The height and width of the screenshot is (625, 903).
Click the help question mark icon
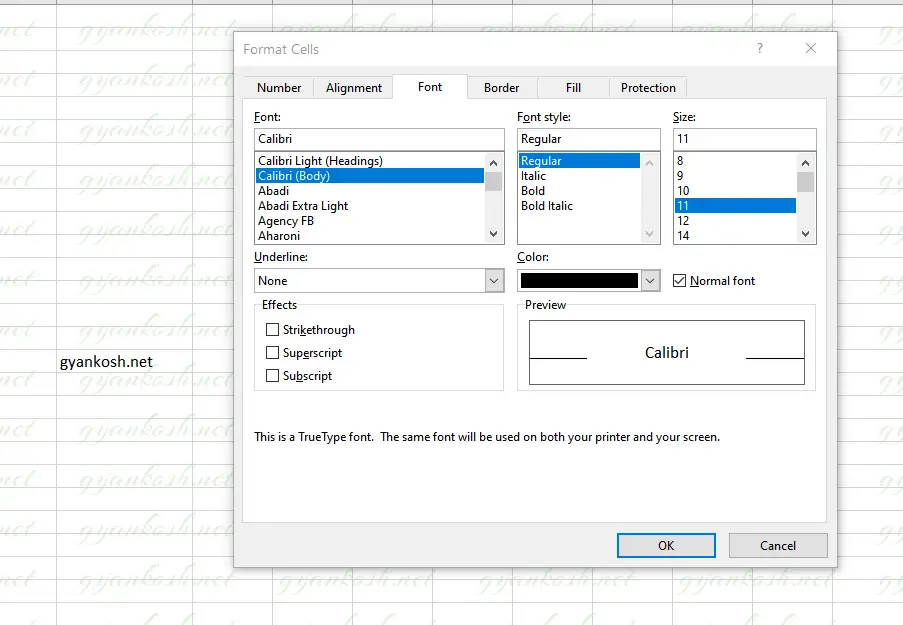point(760,48)
